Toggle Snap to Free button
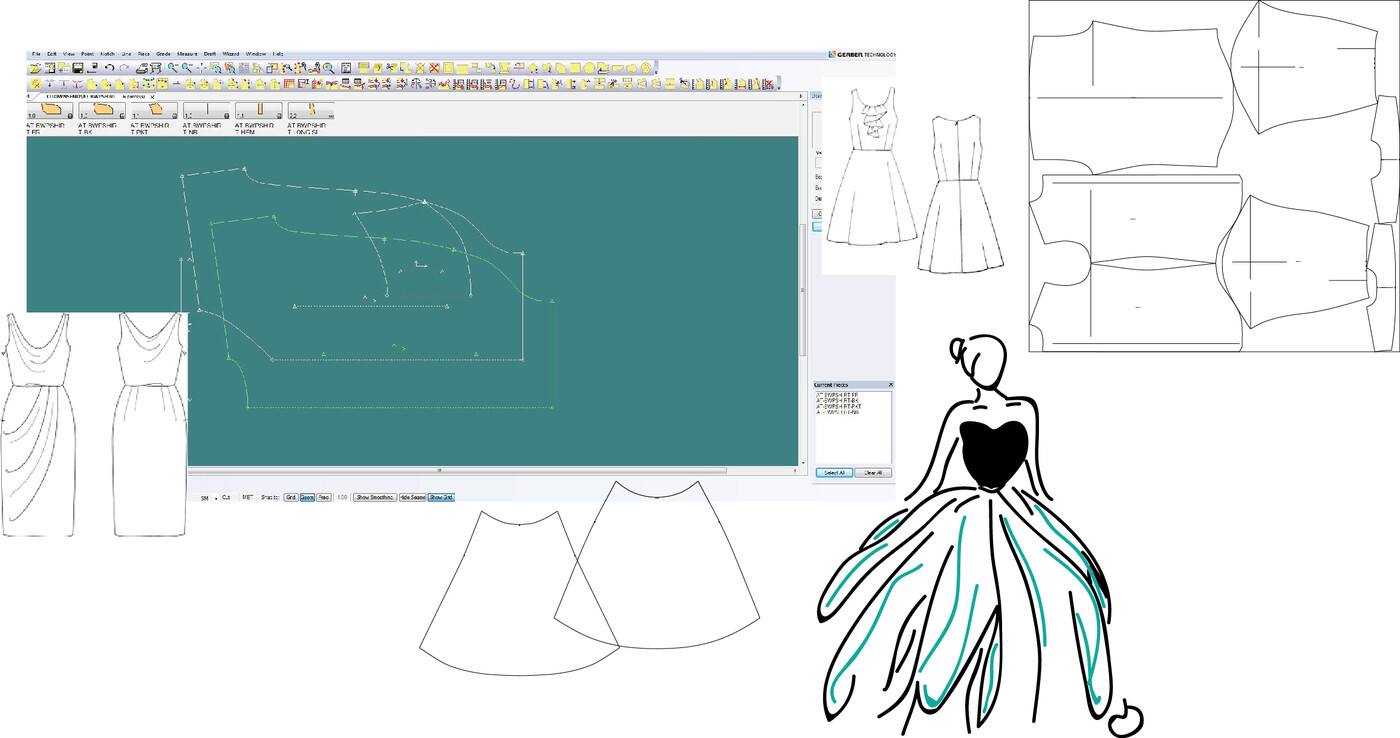This screenshot has height=738, width=1400. 324,497
